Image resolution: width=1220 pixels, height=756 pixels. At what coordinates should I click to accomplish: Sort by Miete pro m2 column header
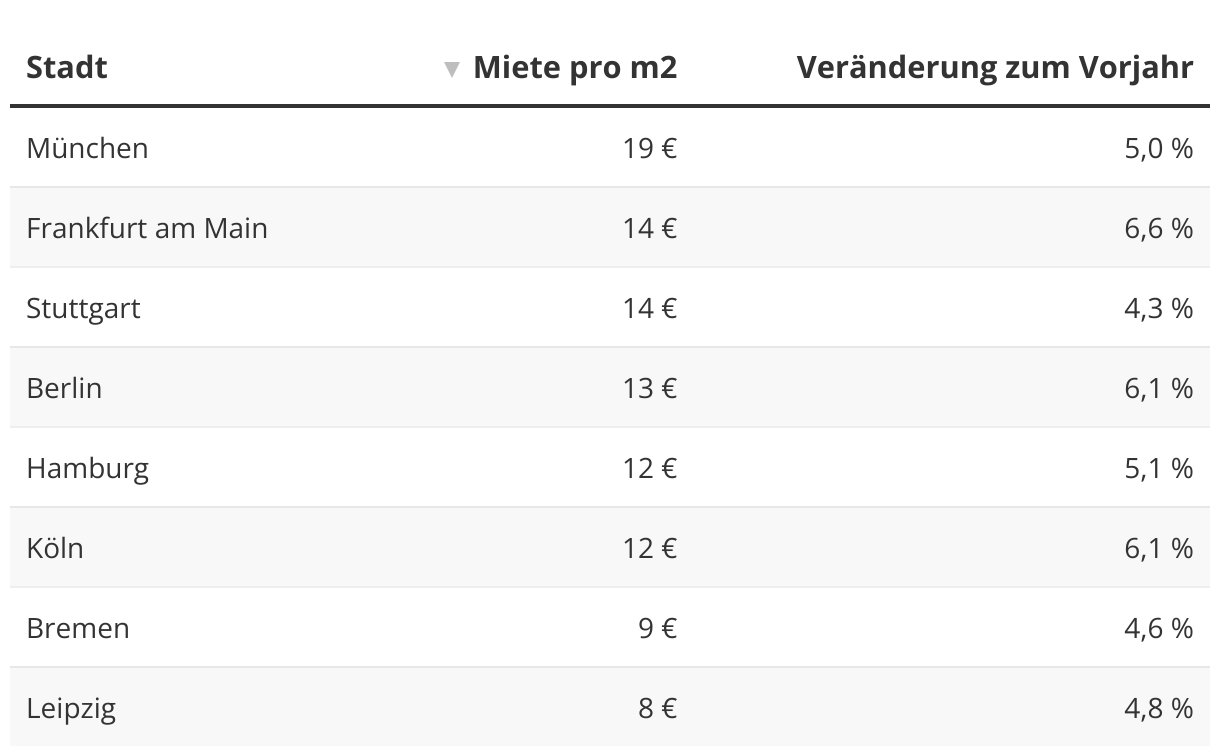coord(574,68)
